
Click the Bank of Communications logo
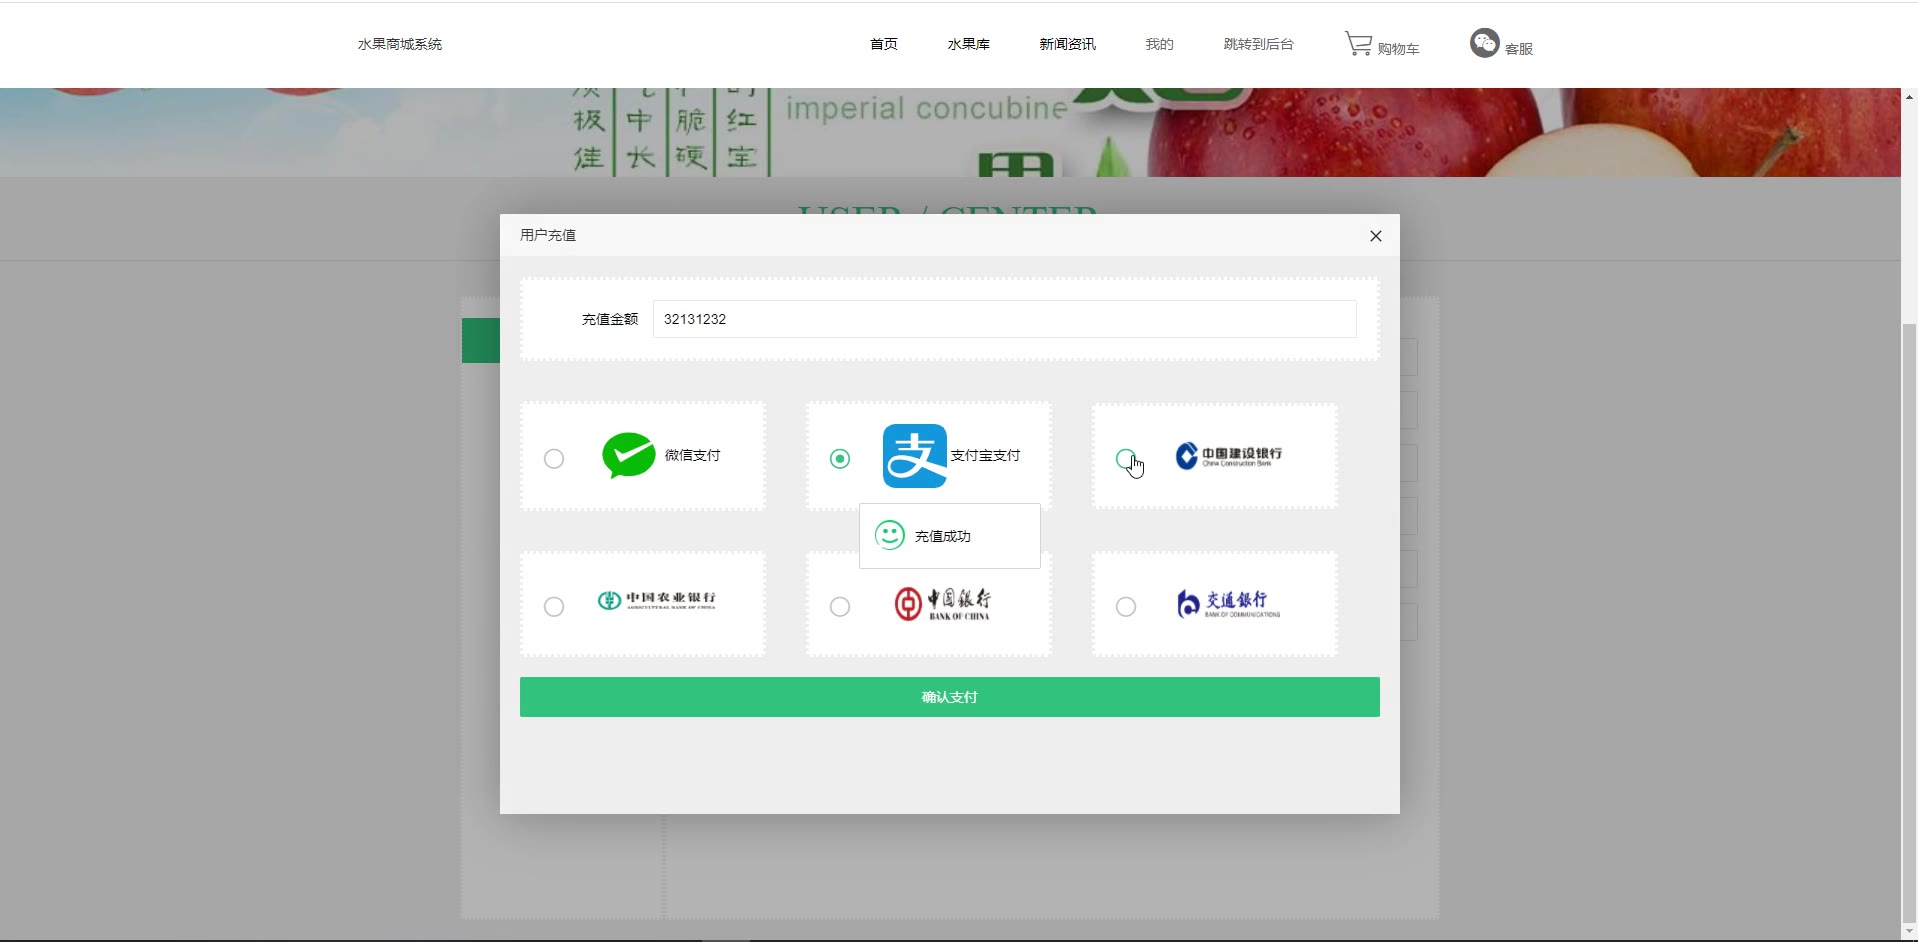click(x=1228, y=604)
